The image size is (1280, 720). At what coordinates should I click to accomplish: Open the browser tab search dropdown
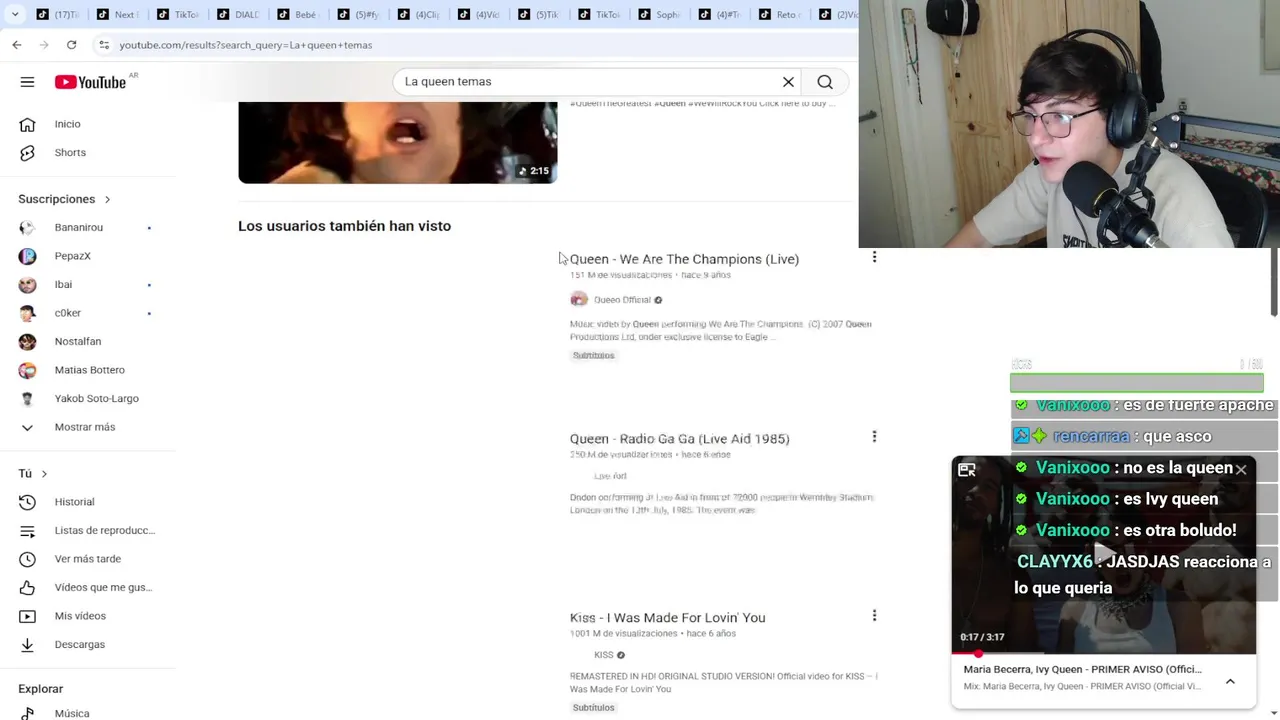pyautogui.click(x=14, y=14)
